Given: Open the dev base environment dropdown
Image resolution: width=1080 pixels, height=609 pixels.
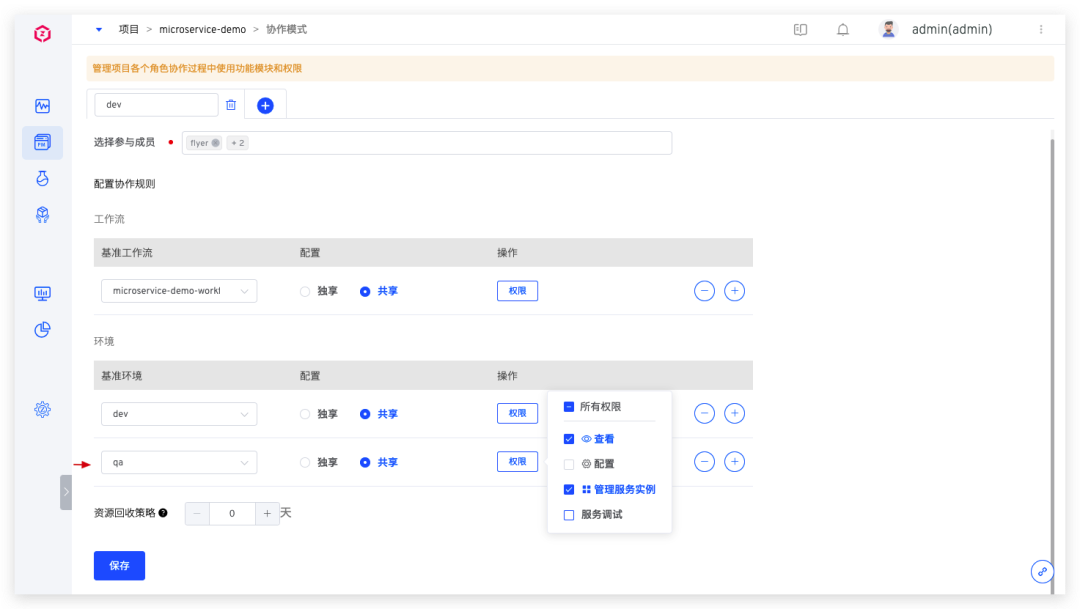Looking at the screenshot, I should (179, 414).
